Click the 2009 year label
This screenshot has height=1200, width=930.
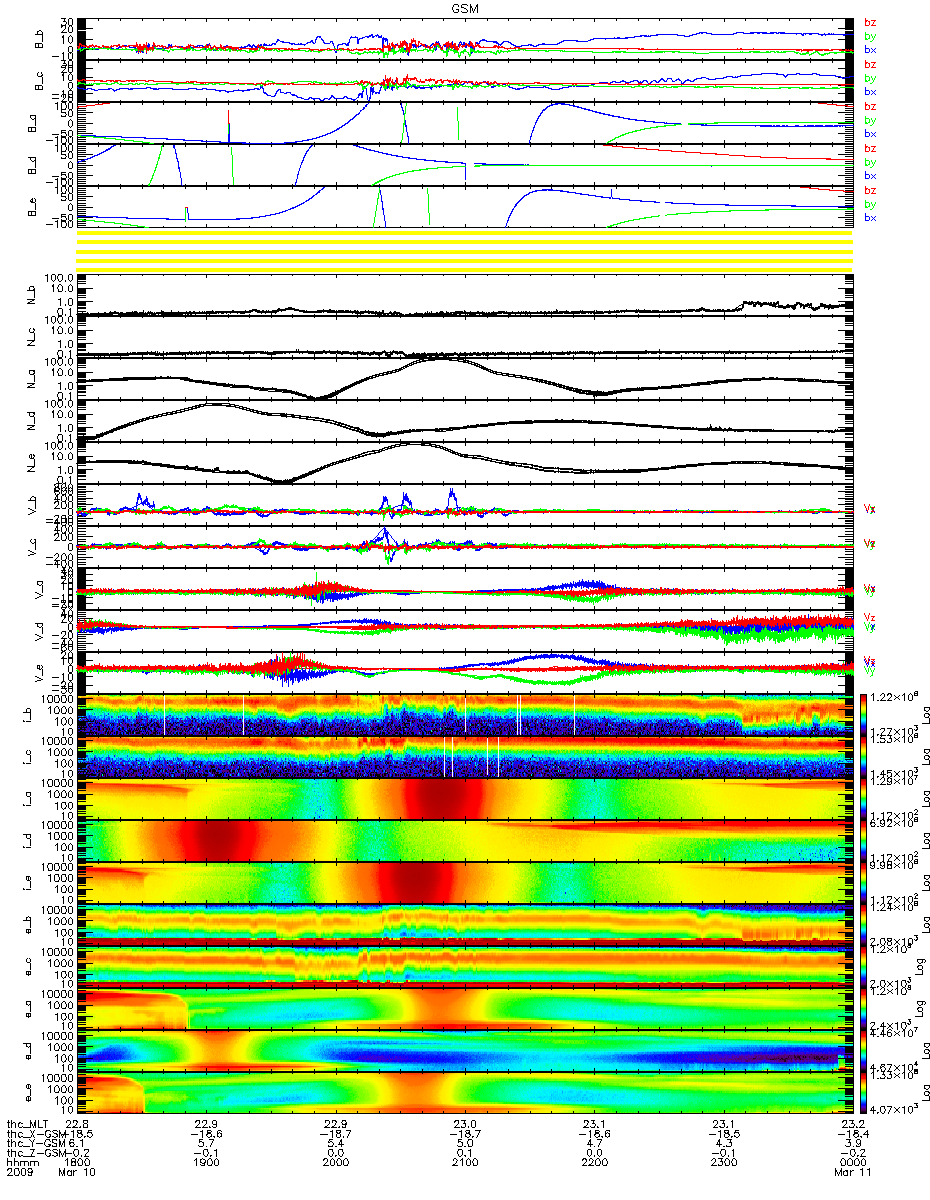[21, 1174]
